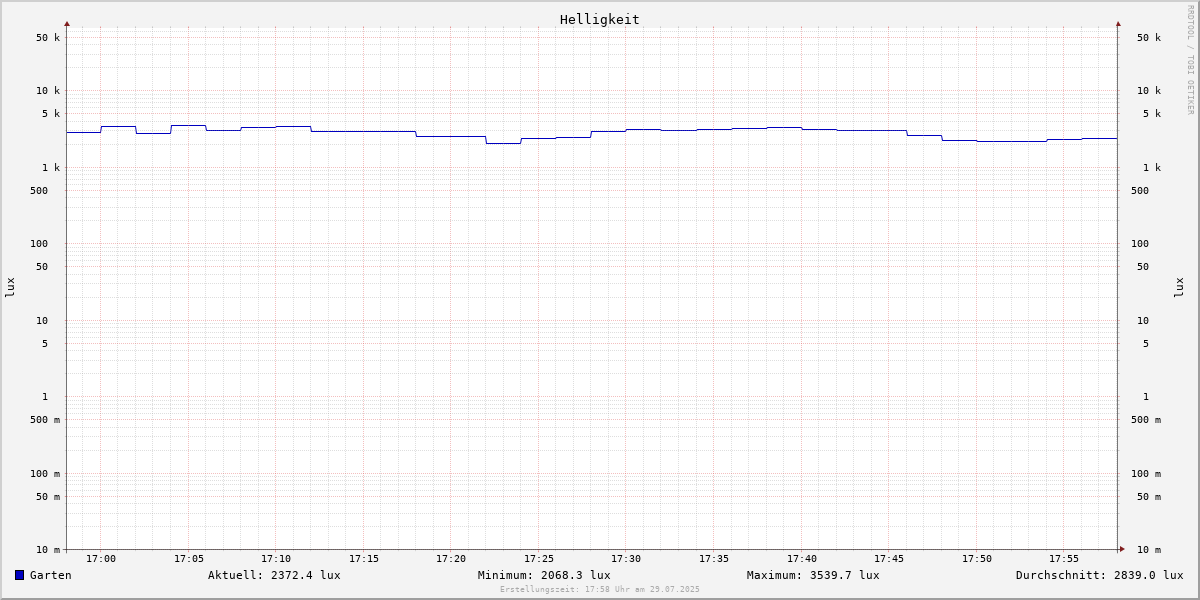1200x600 pixels.
Task: Click the 17:20 time axis label
Action: (x=451, y=559)
